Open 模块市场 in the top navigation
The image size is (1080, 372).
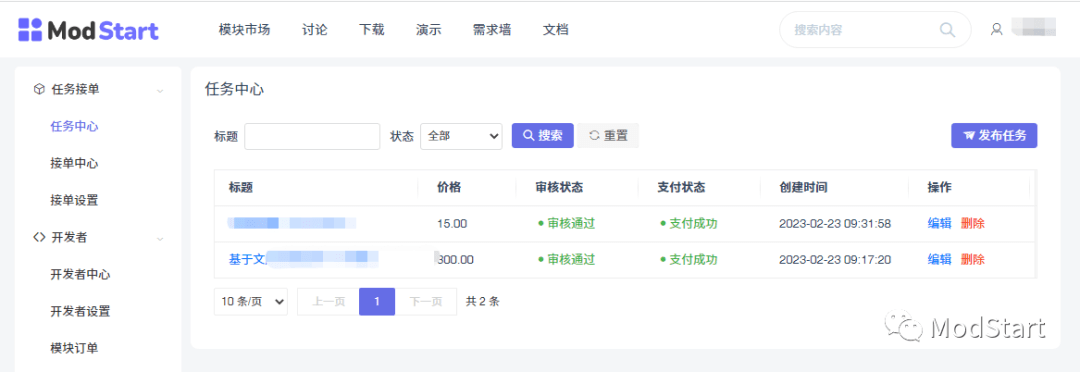245,30
